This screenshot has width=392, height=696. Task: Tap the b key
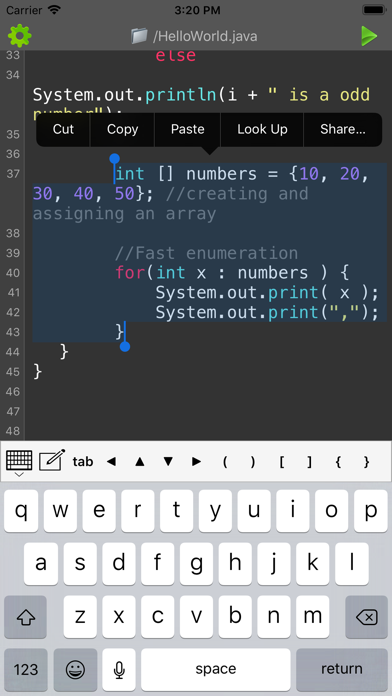click(235, 617)
